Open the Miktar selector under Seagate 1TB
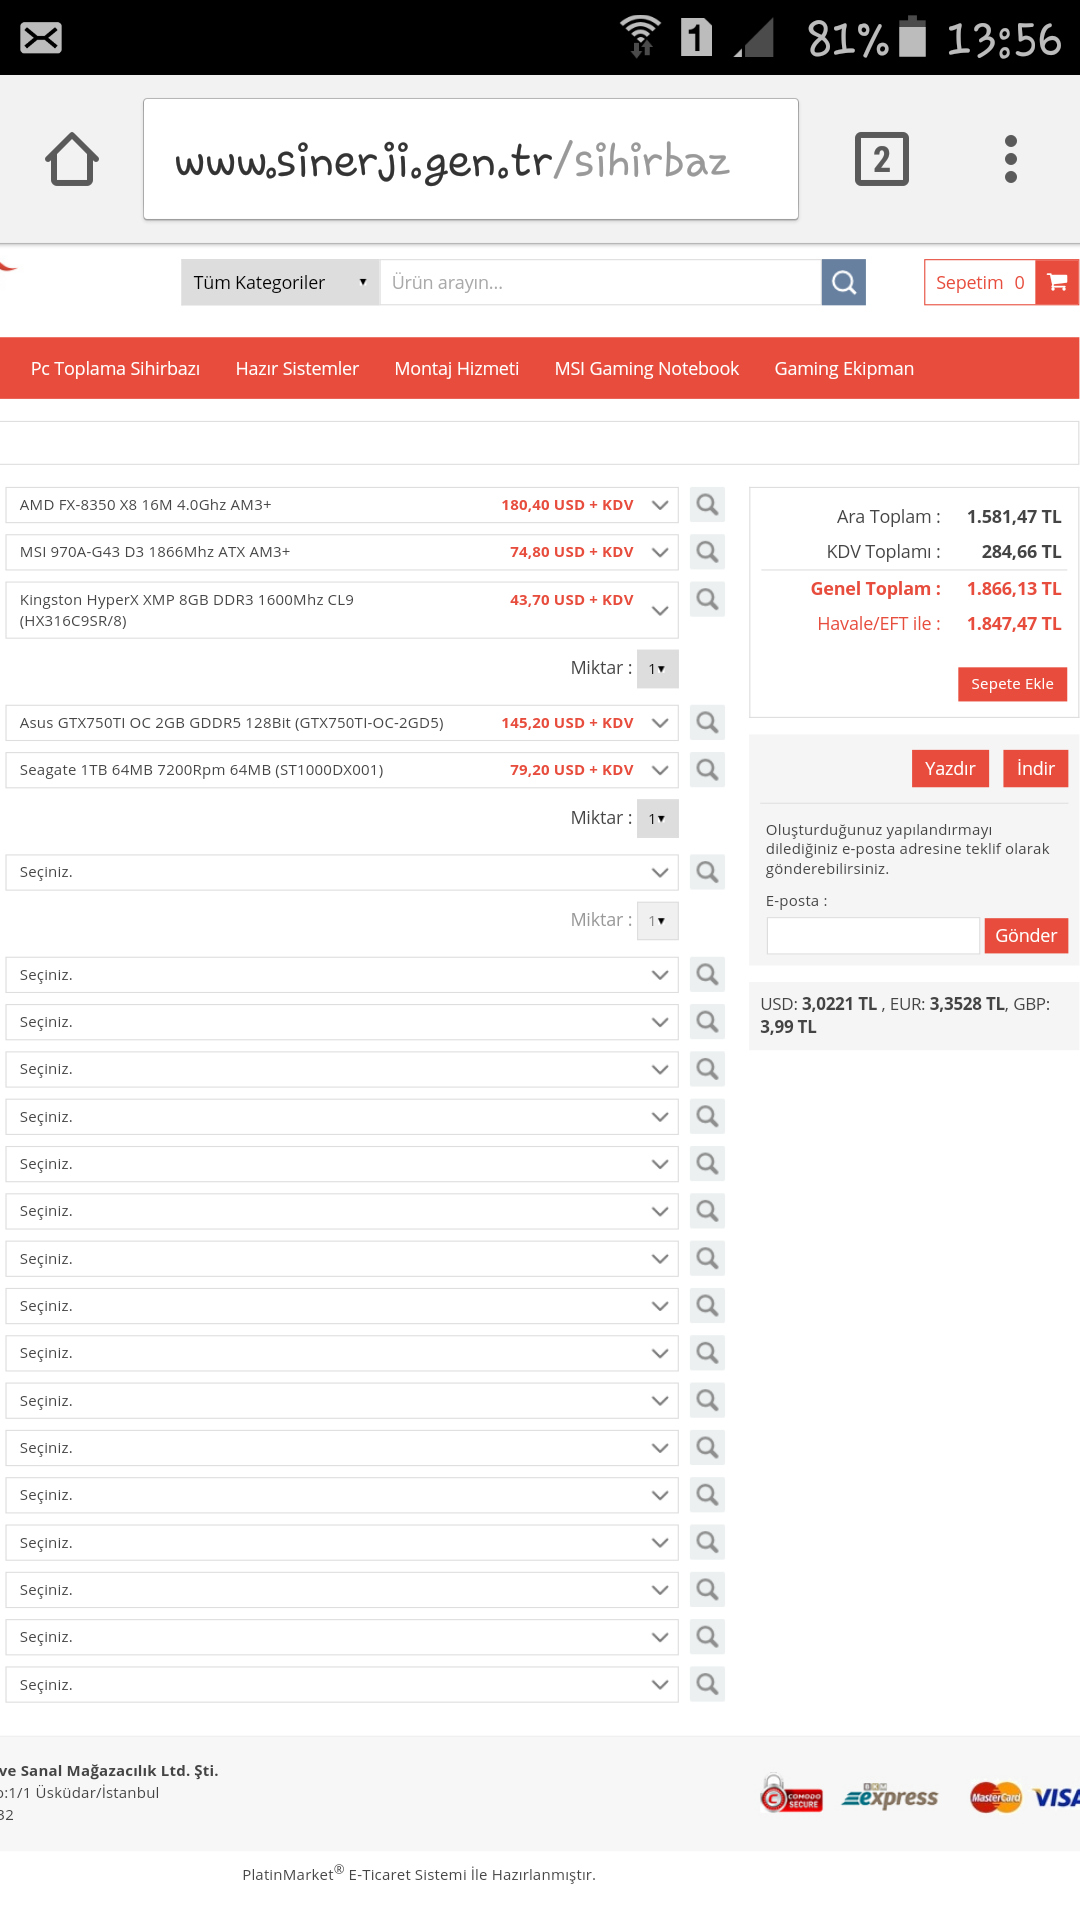1080x1920 pixels. (x=657, y=818)
